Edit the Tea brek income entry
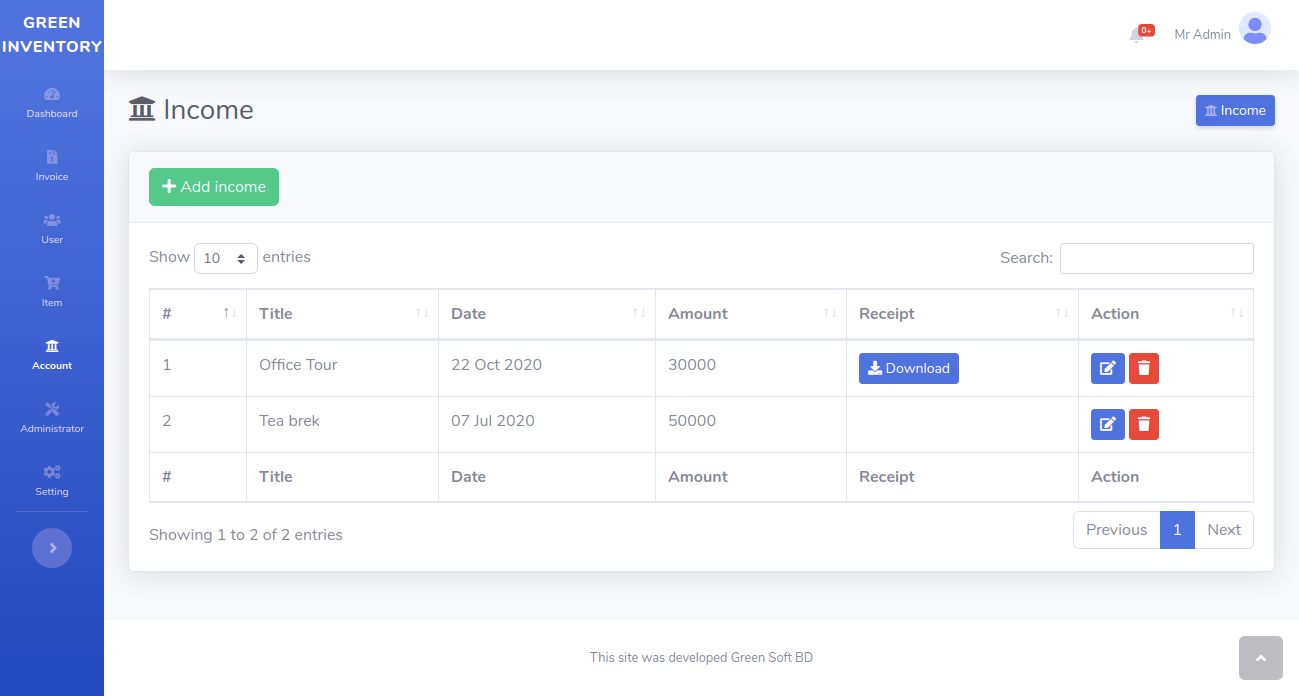 pyautogui.click(x=1107, y=424)
